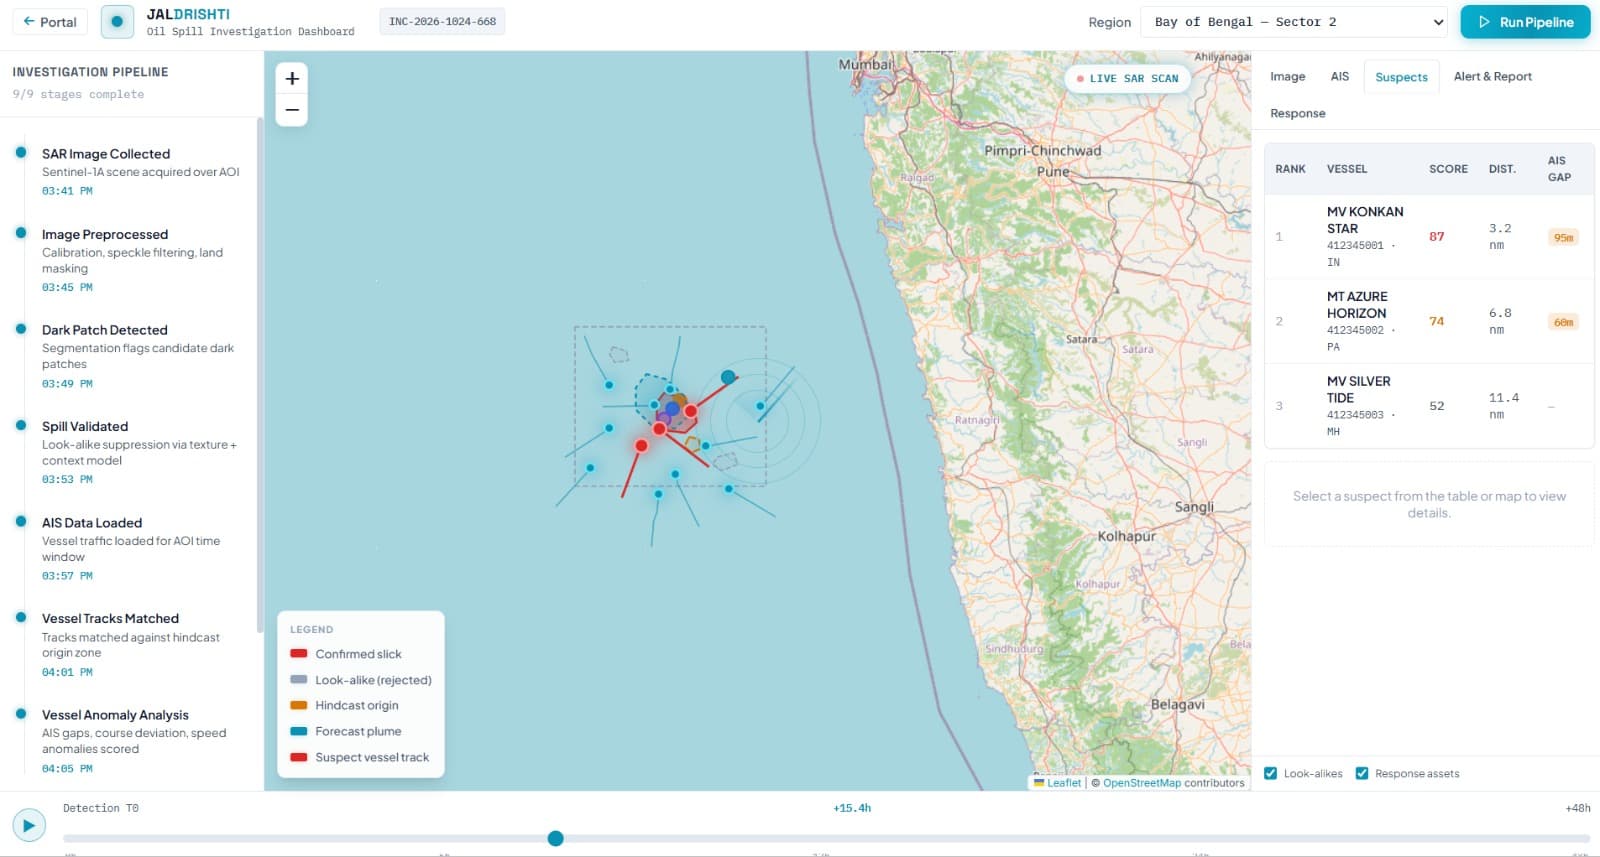The height and width of the screenshot is (857, 1600).
Task: Open the Leaflet attribution link
Action: point(1057,783)
